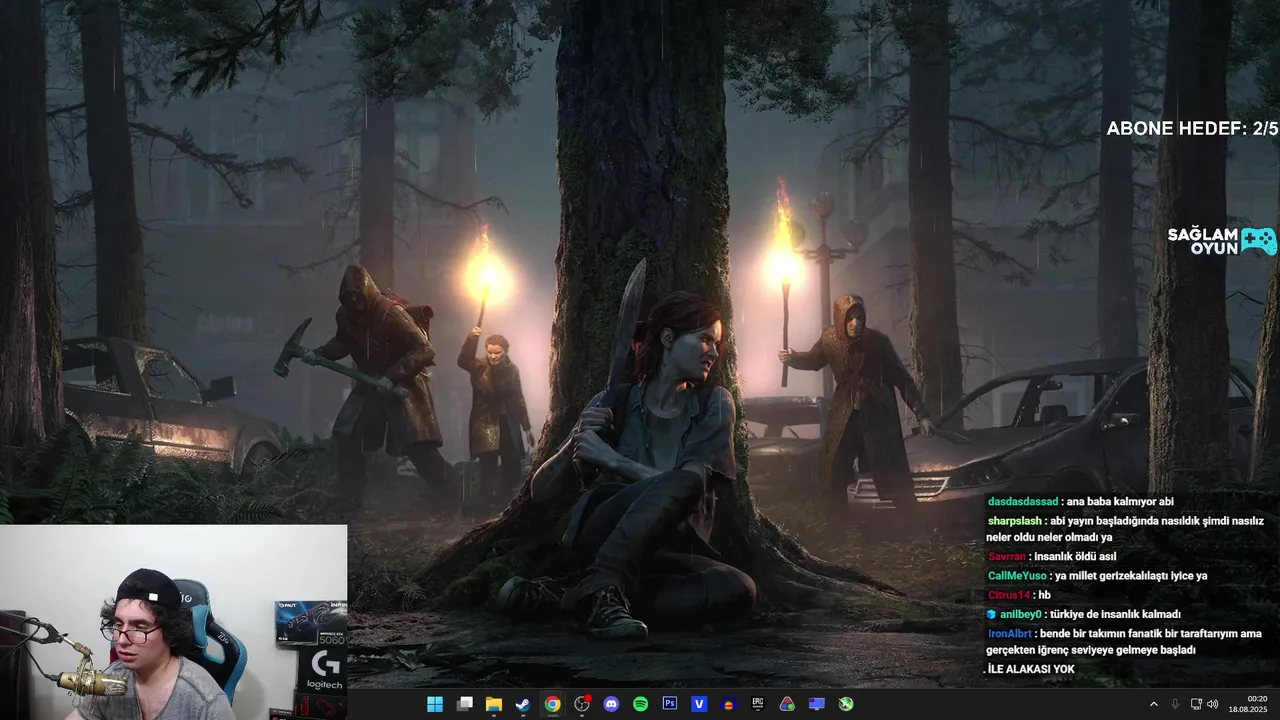Open the monitor-shaped app in the taskbar
This screenshot has width=1280, height=720.
[817, 704]
